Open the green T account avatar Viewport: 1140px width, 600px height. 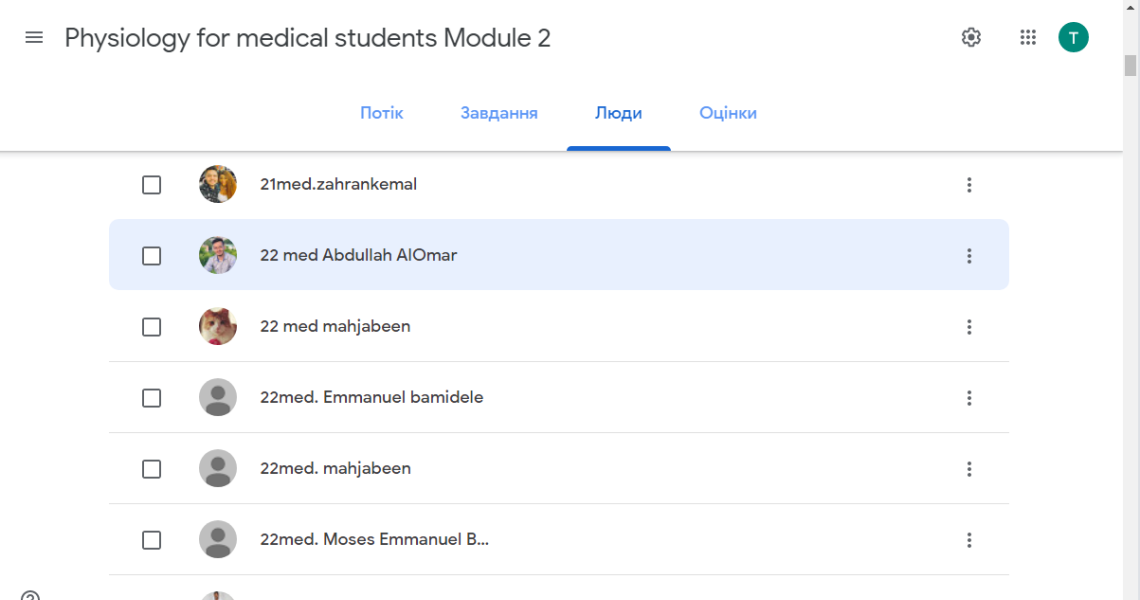[x=1073, y=38]
